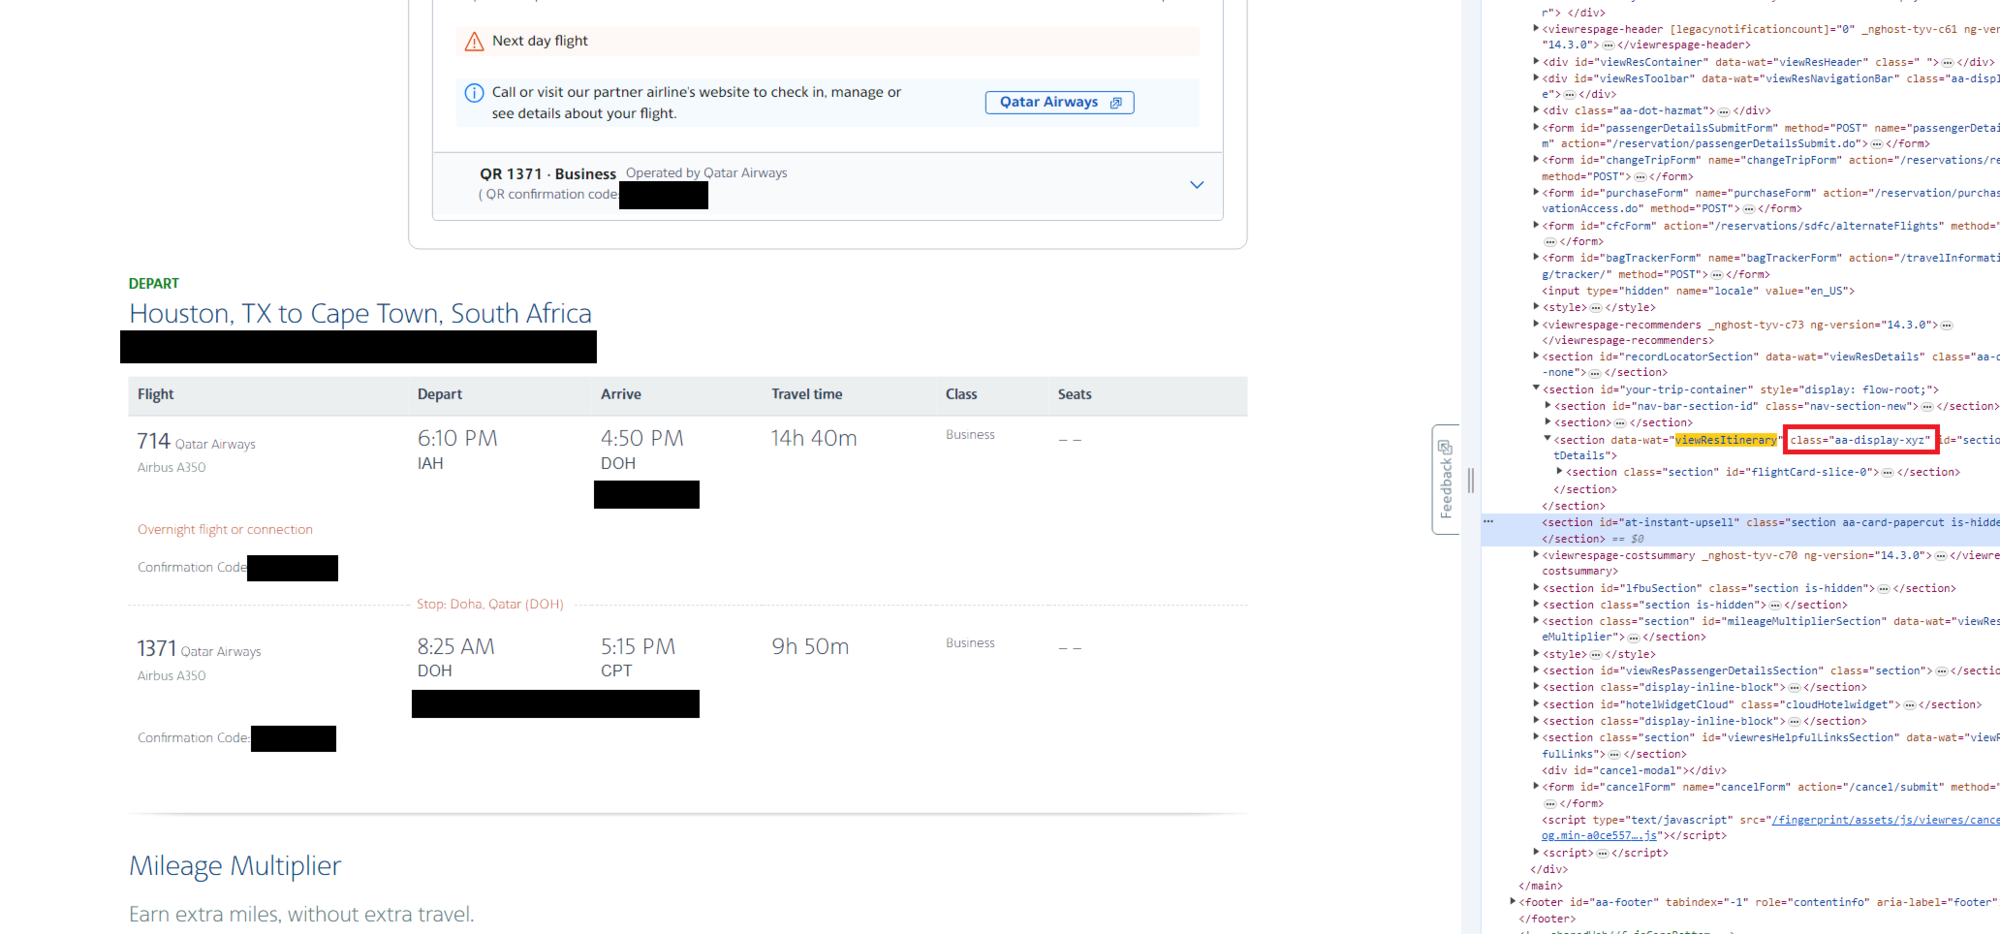This screenshot has width=2000, height=934.
Task: Expand the flightCard-slice-0 section node
Action: [x=1559, y=472]
